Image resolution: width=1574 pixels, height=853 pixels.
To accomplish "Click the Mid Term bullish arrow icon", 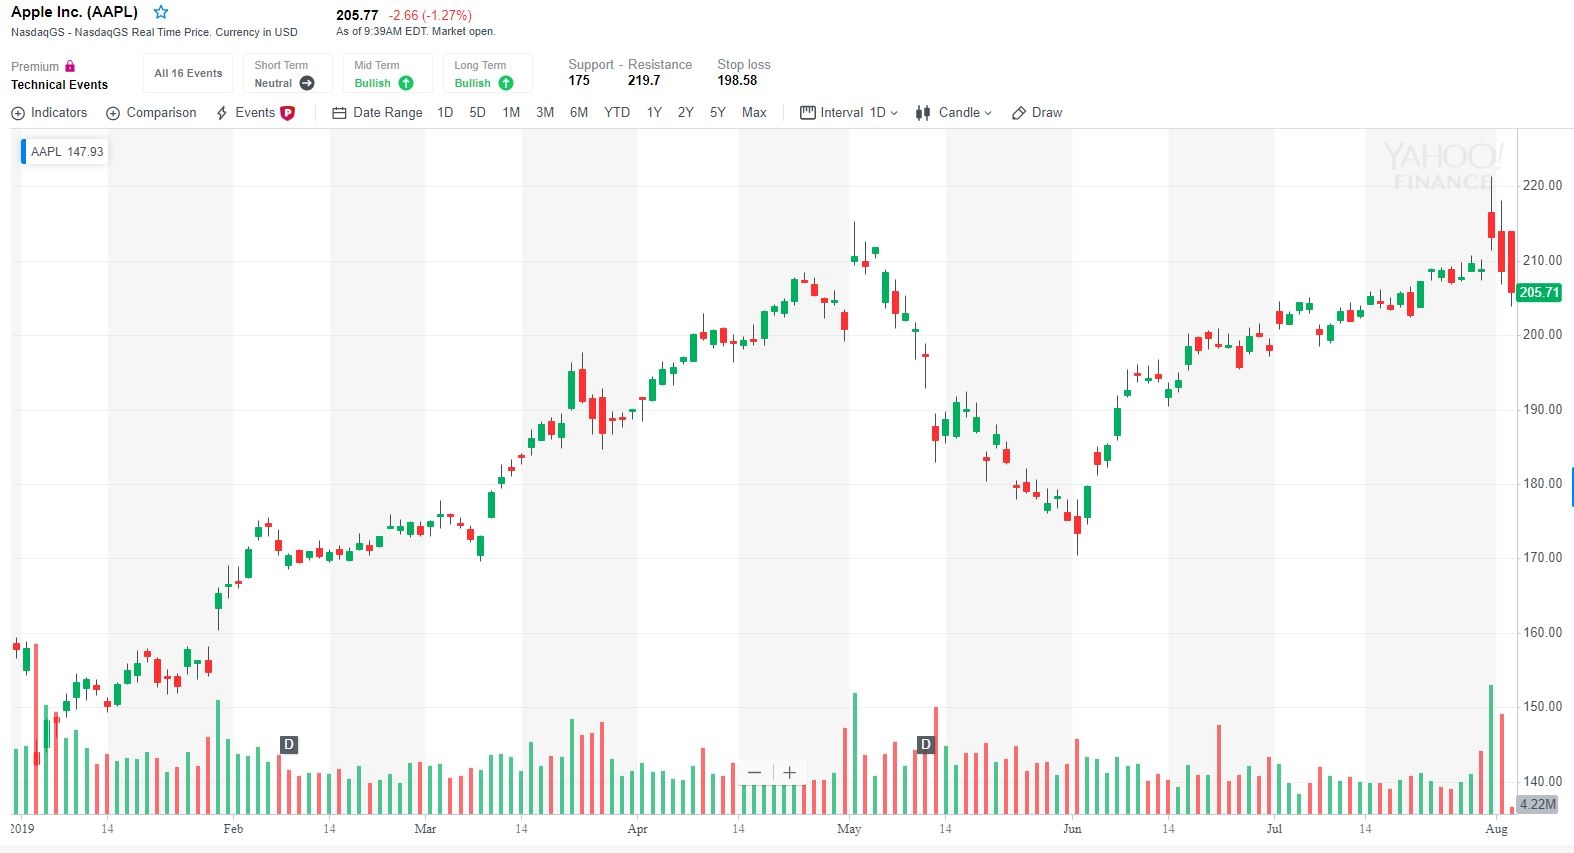I will [x=406, y=83].
